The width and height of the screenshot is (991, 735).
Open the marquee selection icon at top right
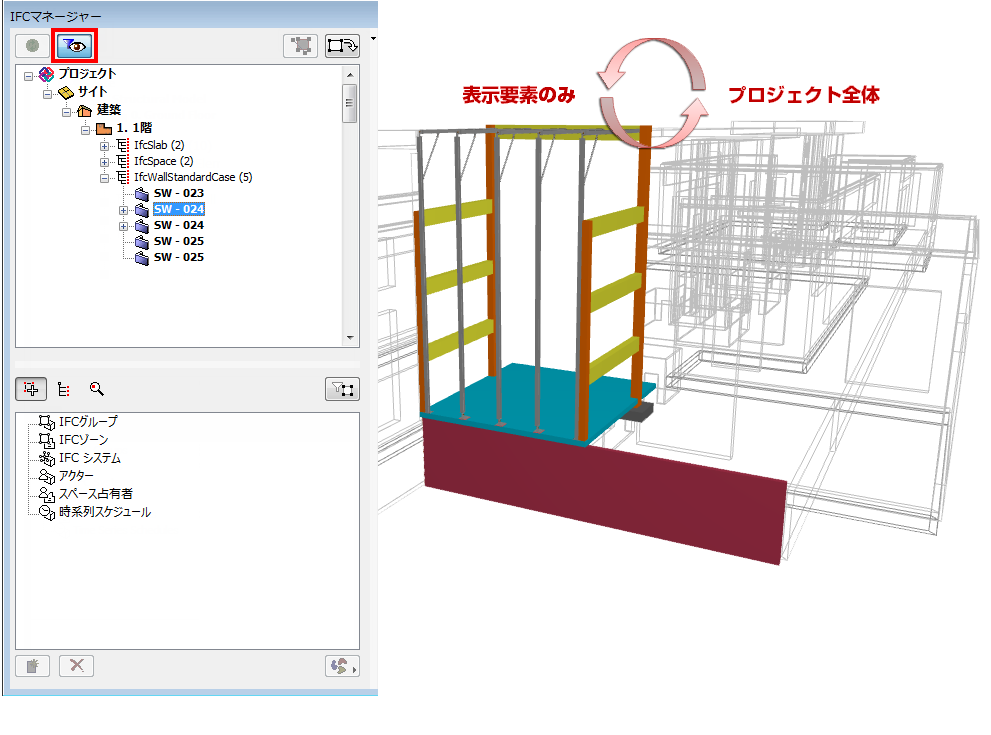(340, 46)
